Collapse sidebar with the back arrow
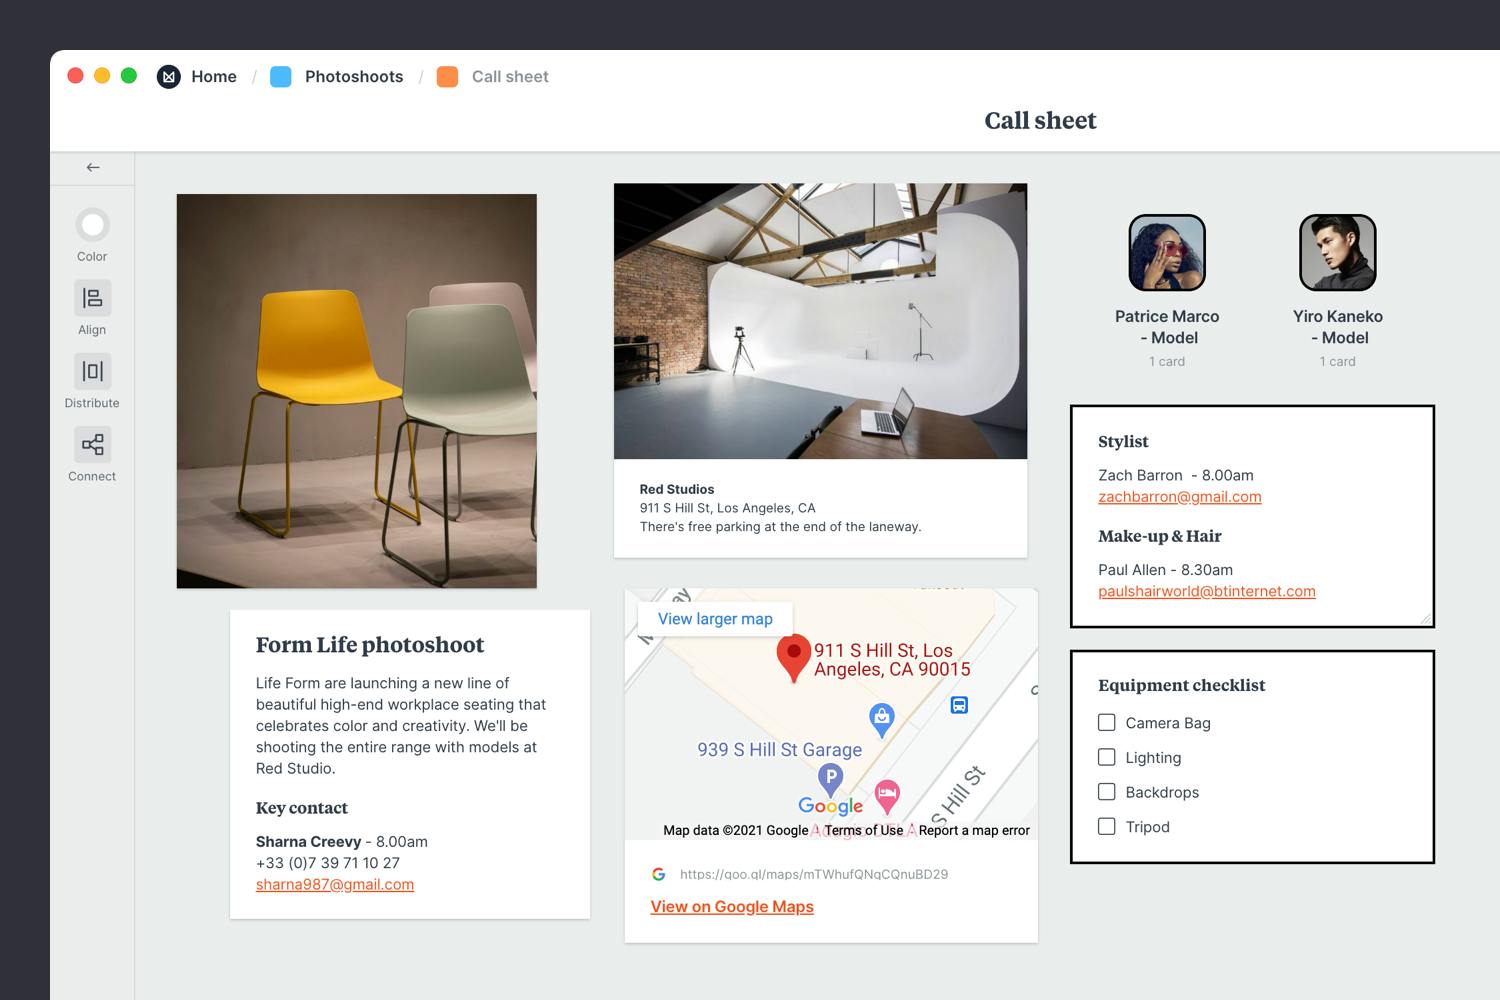The image size is (1500, 1000). (93, 167)
